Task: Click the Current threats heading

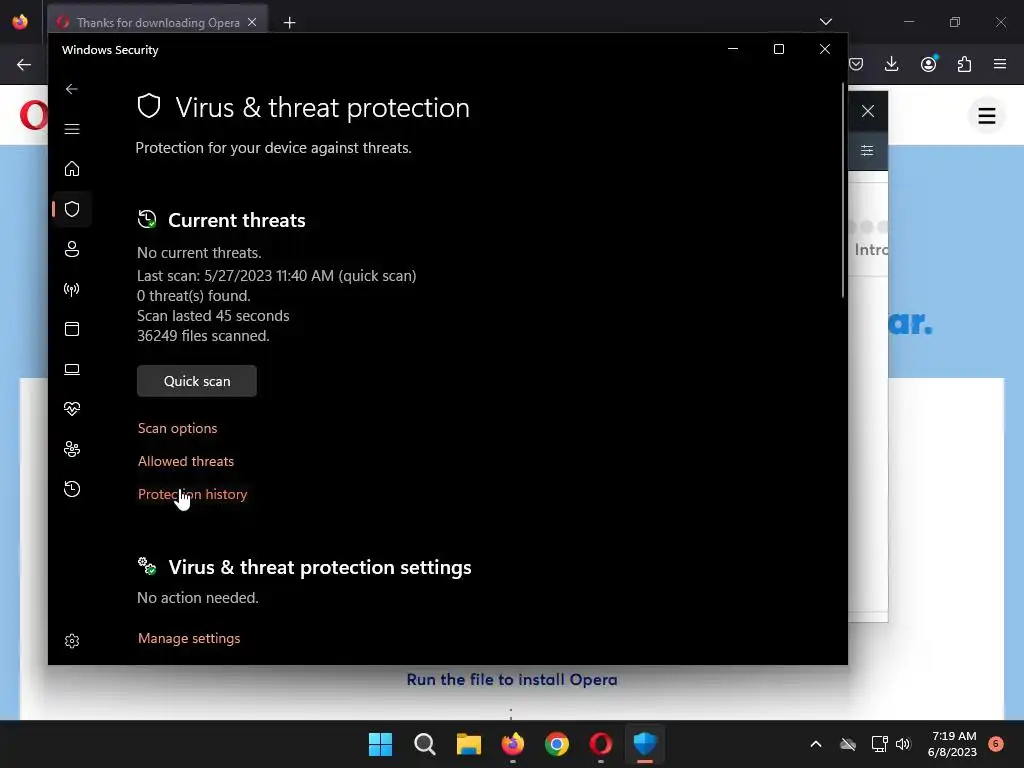Action: pyautogui.click(x=236, y=220)
